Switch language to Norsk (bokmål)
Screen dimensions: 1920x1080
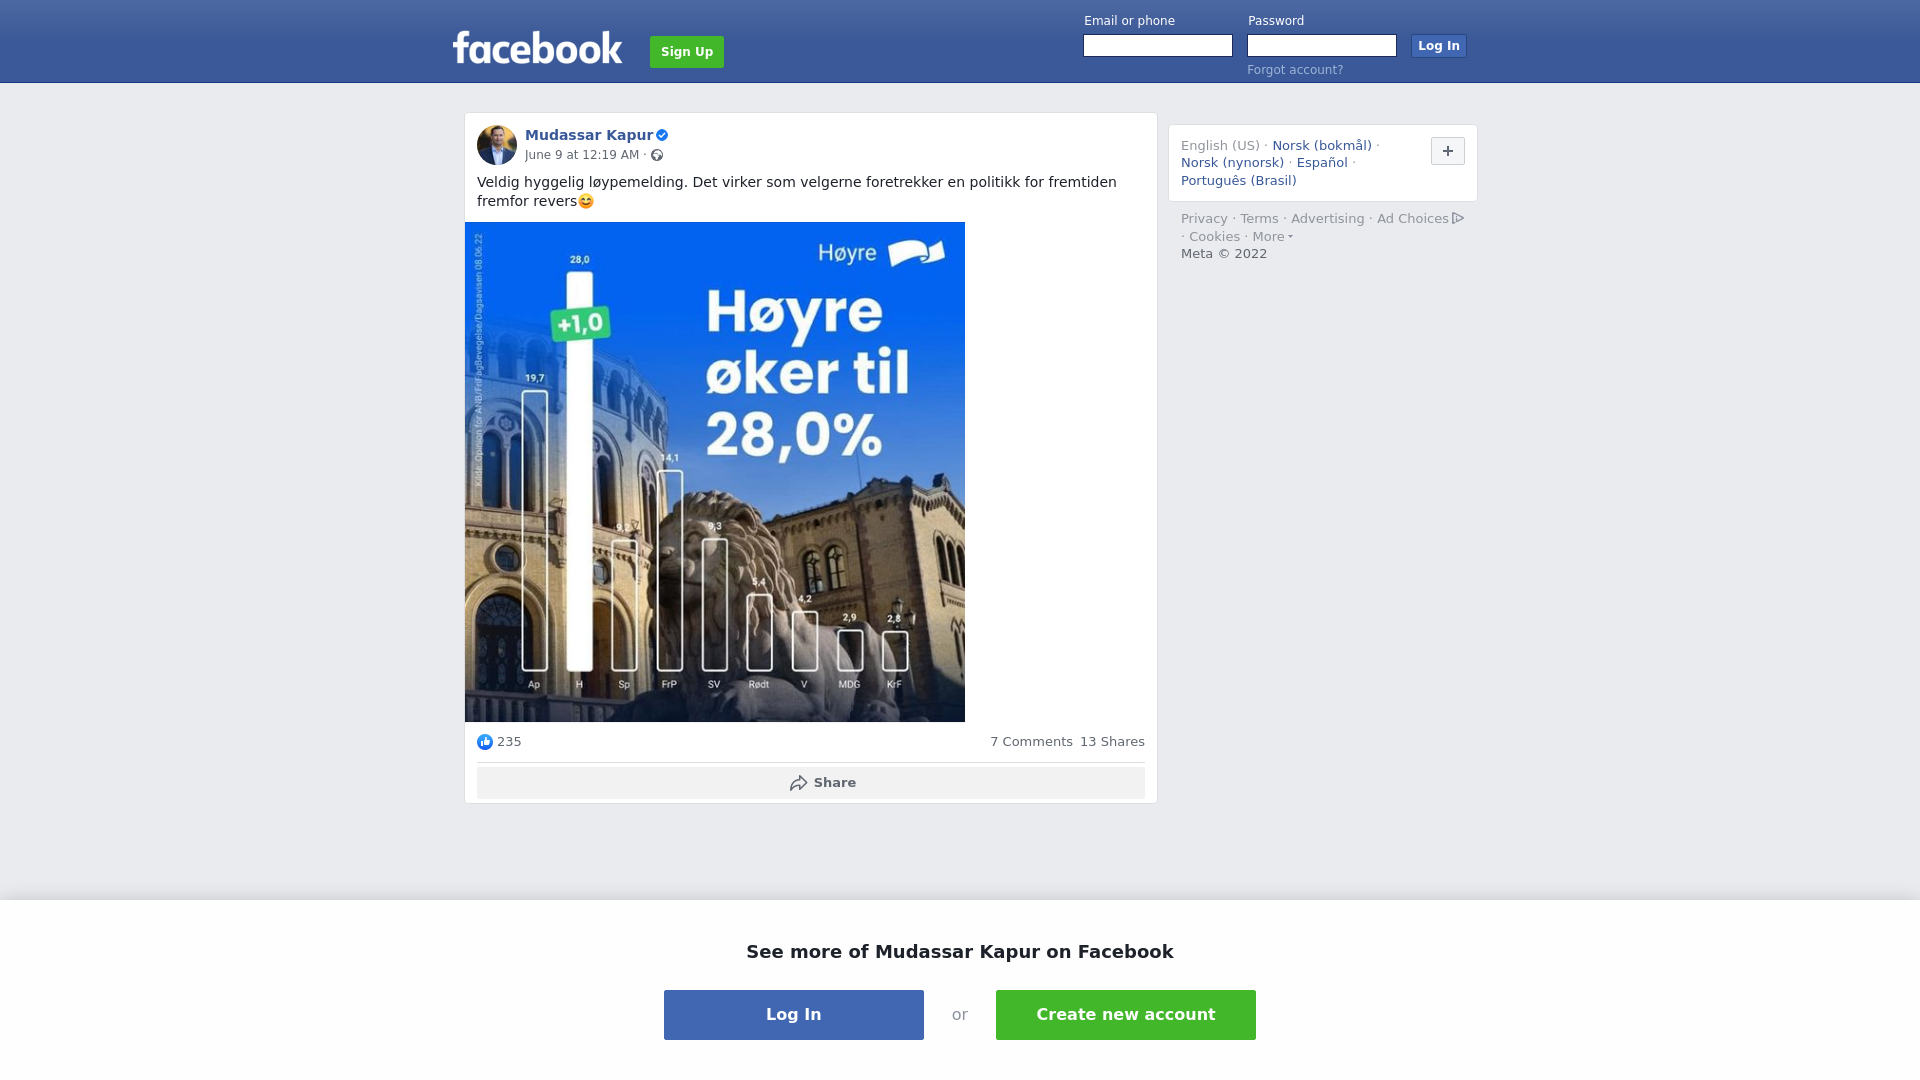coord(1322,146)
